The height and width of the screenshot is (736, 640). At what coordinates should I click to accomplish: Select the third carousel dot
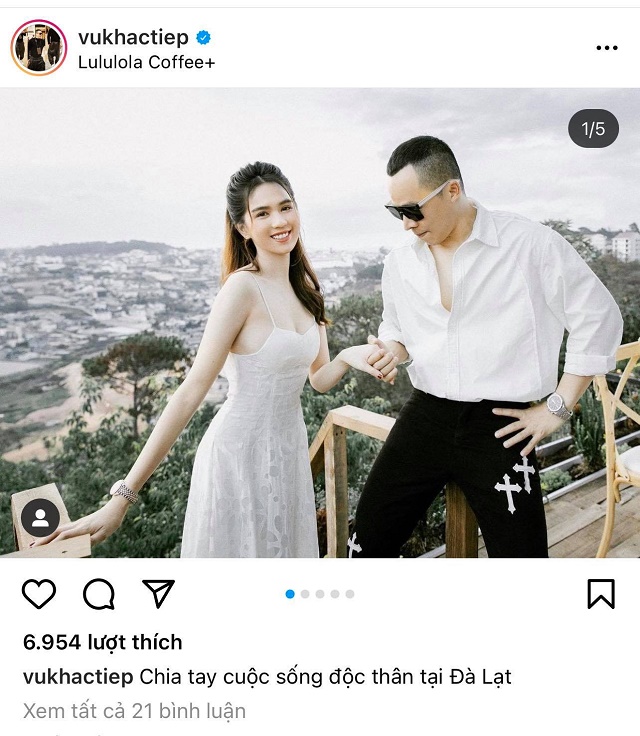(320, 594)
